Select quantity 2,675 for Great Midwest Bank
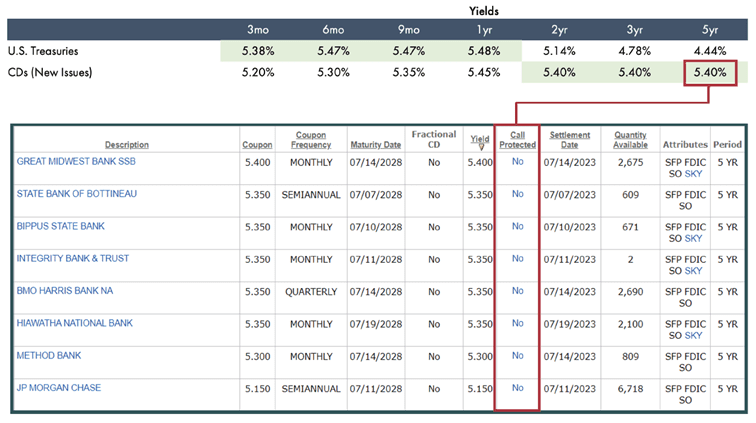The width and height of the screenshot is (756, 423). tap(630, 163)
